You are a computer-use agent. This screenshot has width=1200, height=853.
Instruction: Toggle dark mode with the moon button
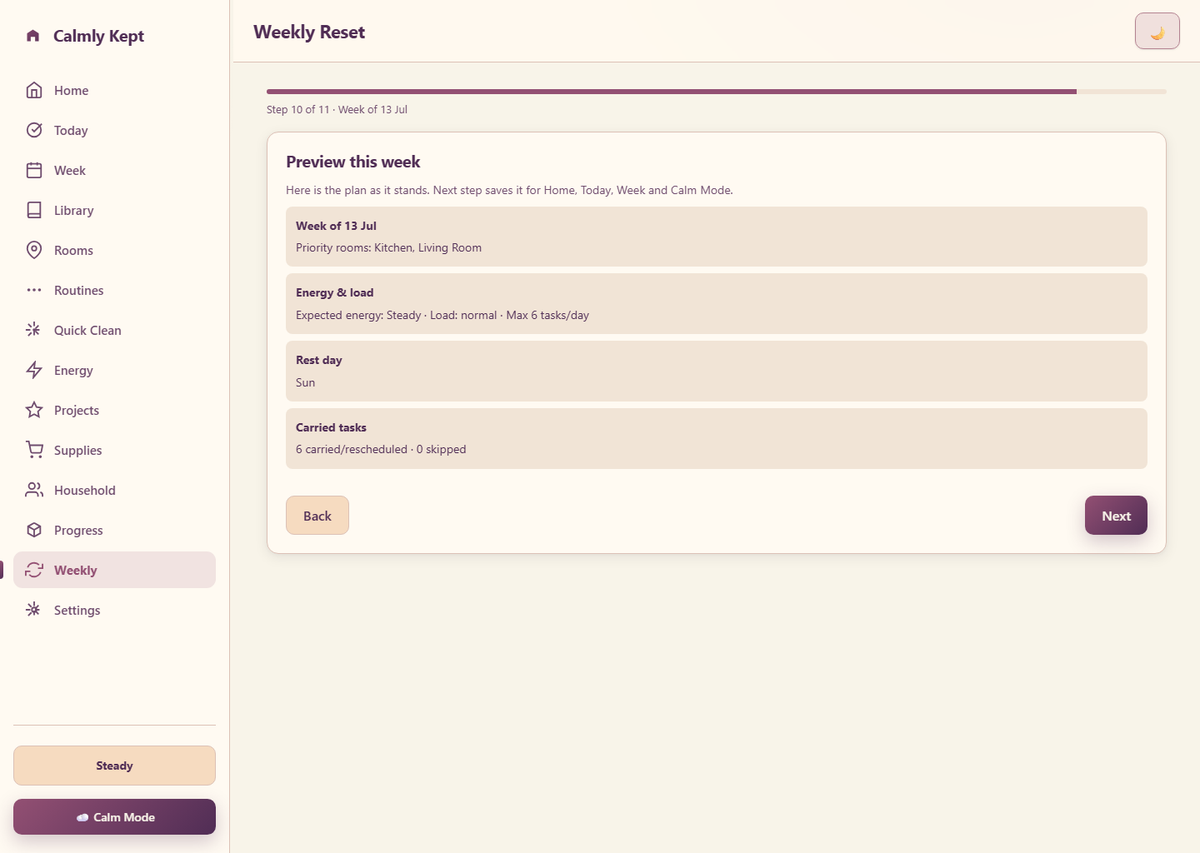point(1157,31)
